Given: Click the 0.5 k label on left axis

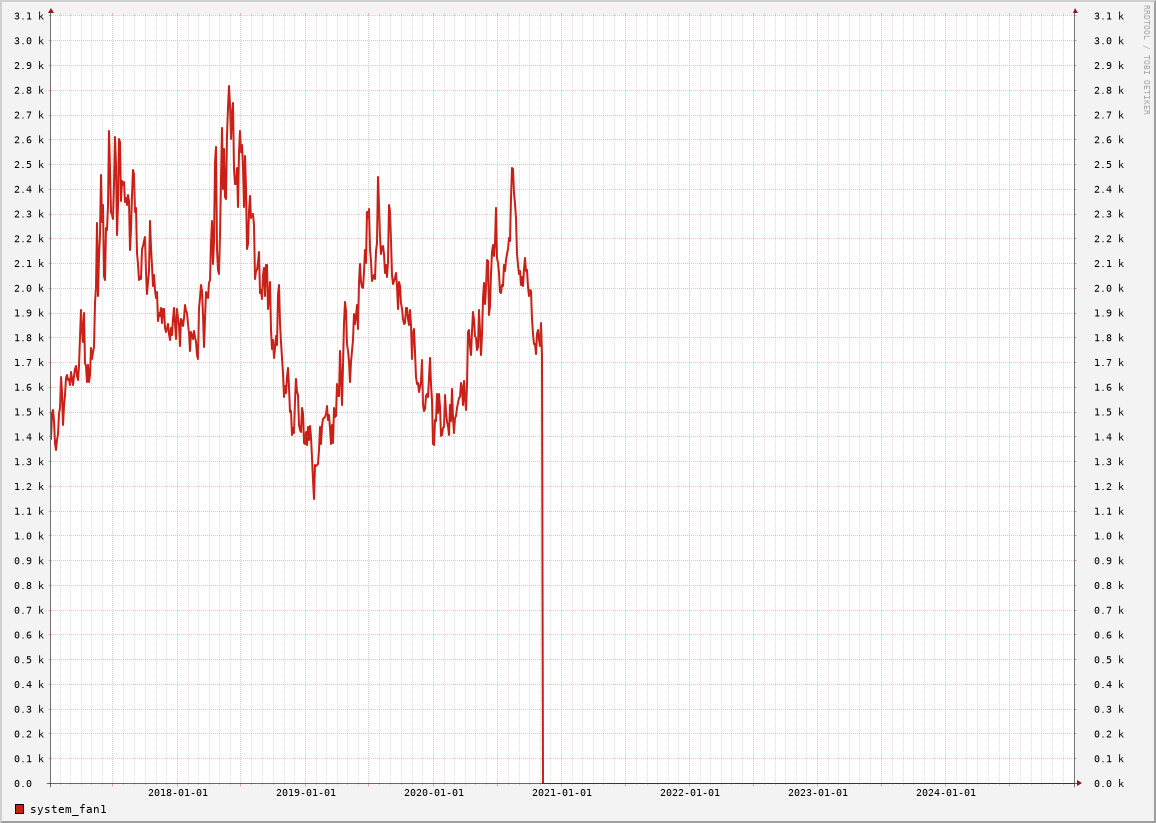Looking at the screenshot, I should pyautogui.click(x=28, y=660).
